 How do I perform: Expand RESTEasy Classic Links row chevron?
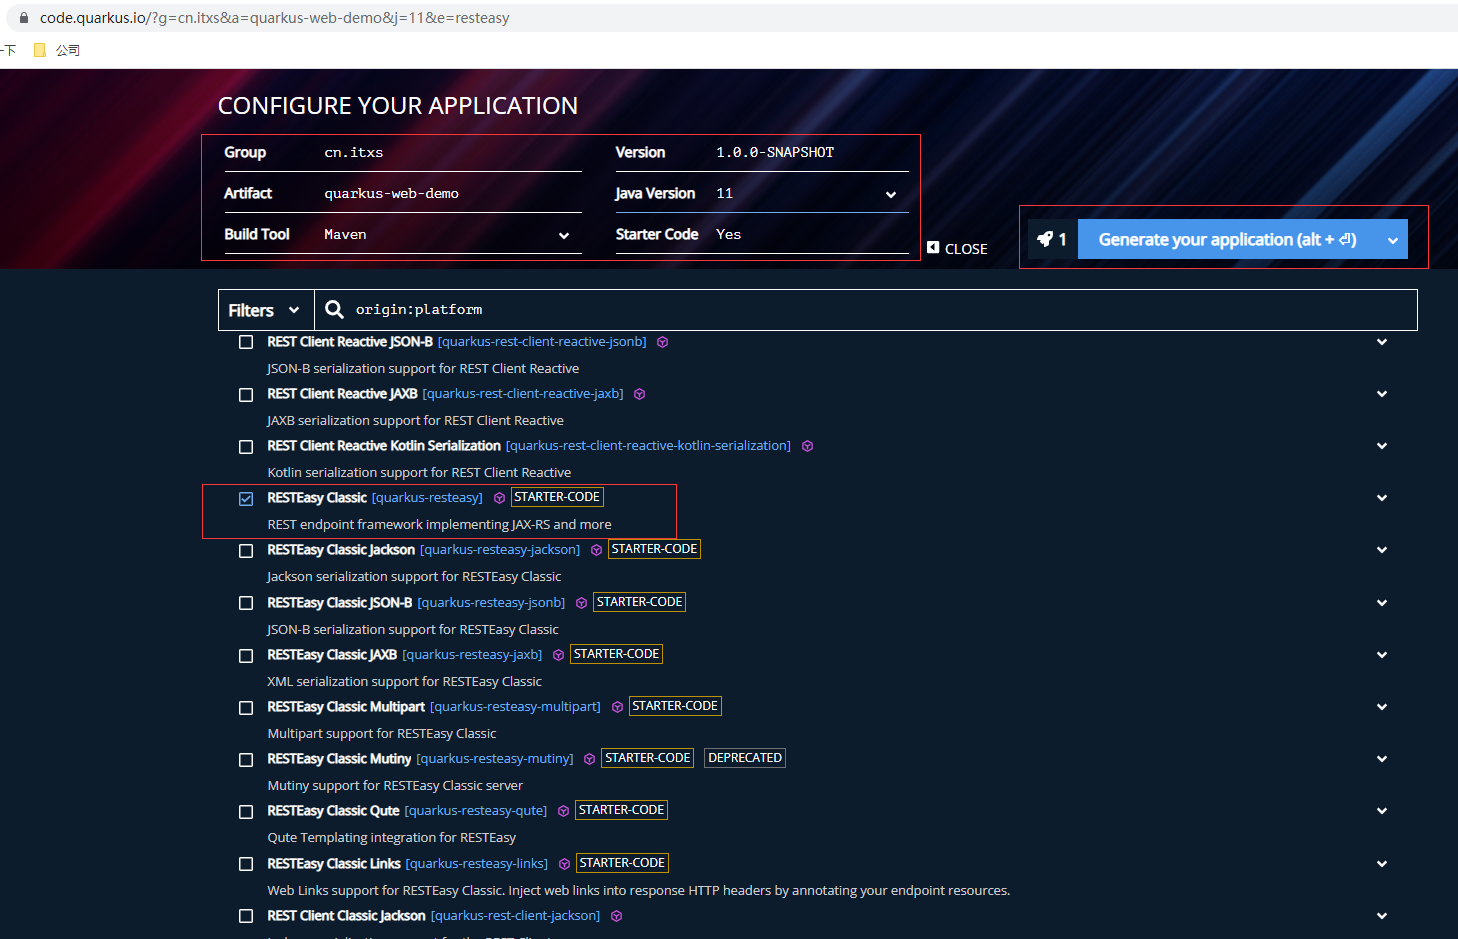coord(1381,864)
